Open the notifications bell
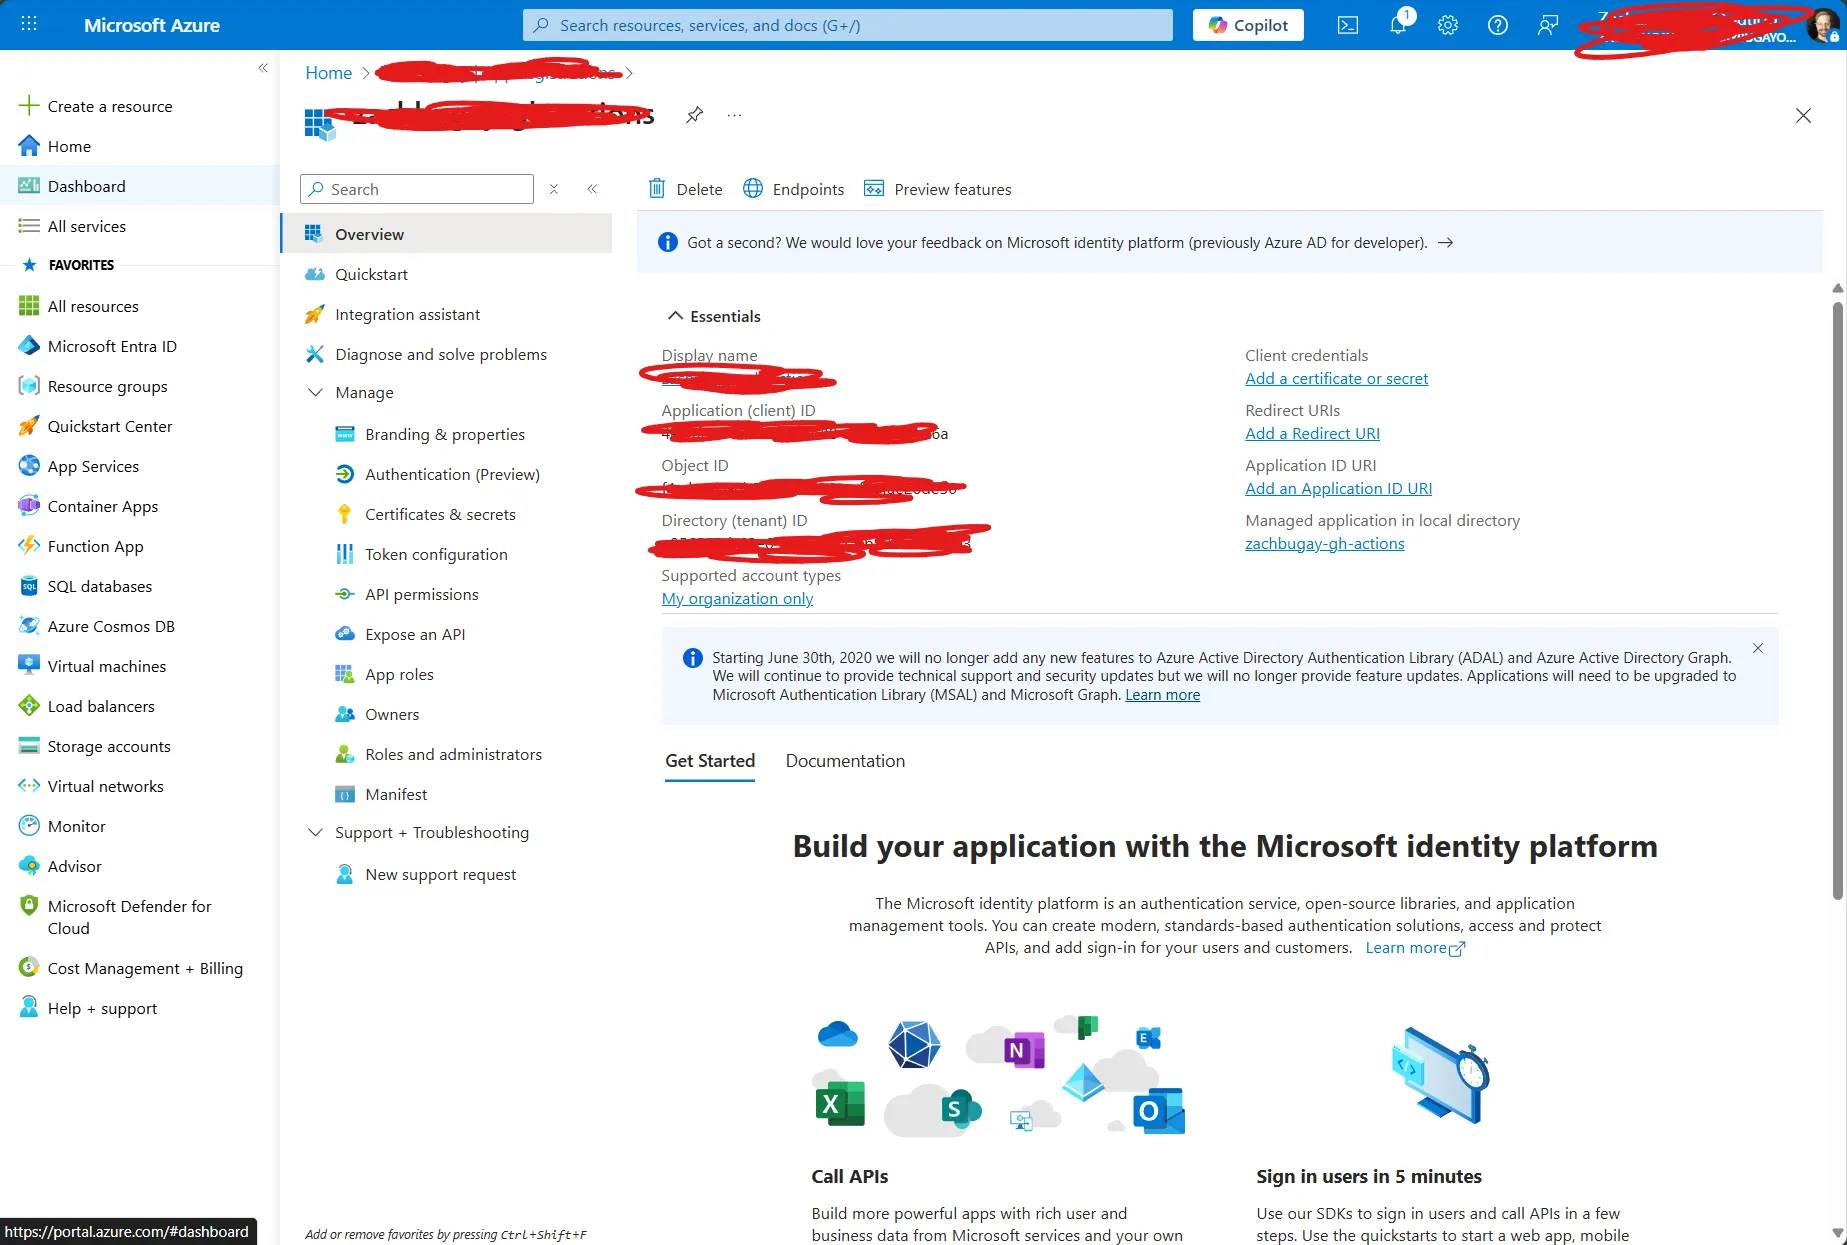 [x=1397, y=25]
